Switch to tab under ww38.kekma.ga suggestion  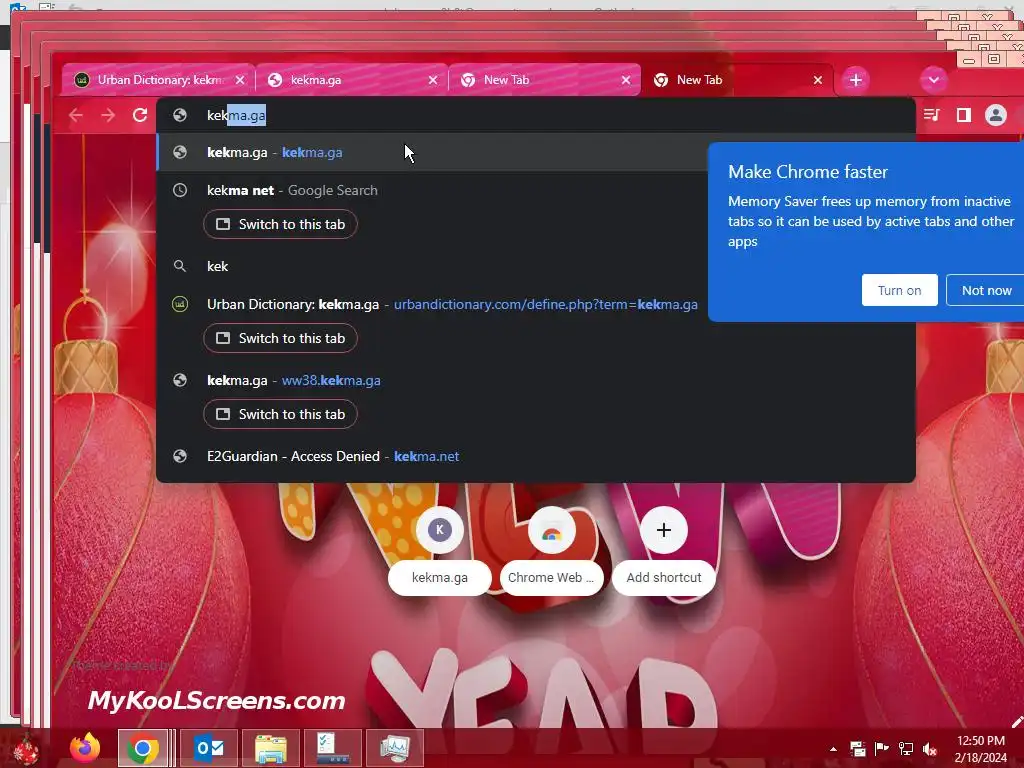coord(280,414)
